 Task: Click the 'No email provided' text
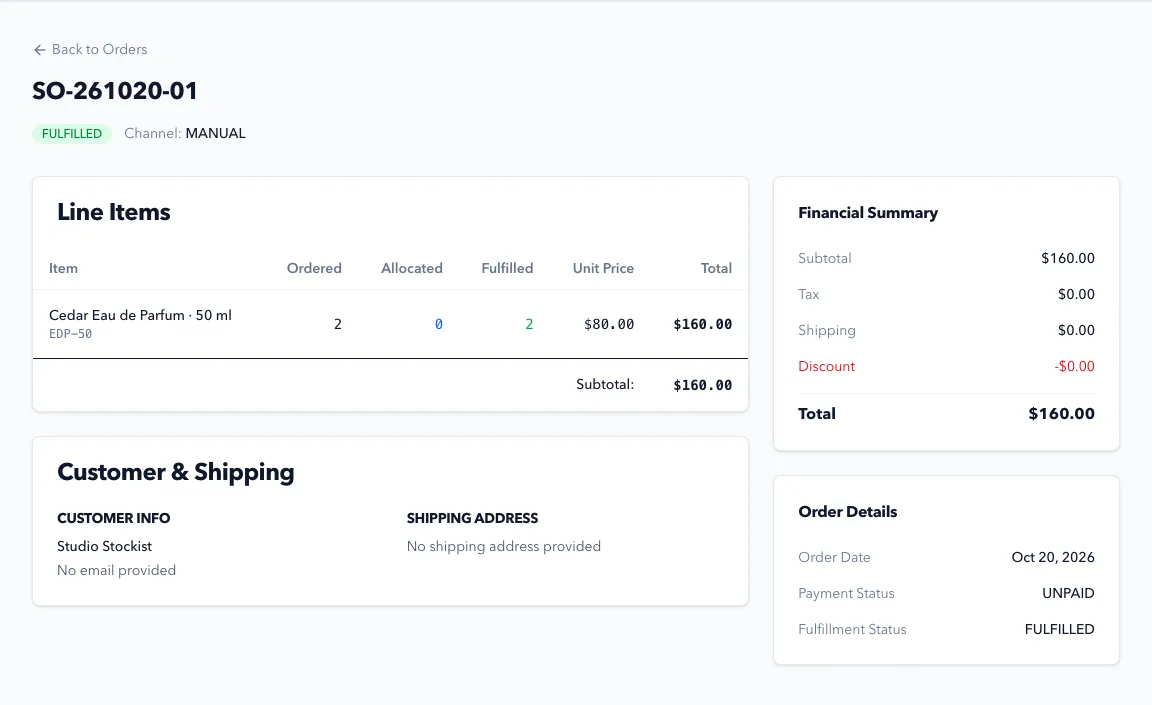coord(117,570)
